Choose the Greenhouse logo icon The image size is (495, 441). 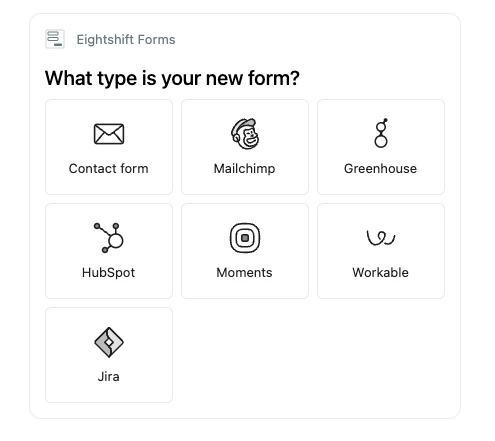381,133
